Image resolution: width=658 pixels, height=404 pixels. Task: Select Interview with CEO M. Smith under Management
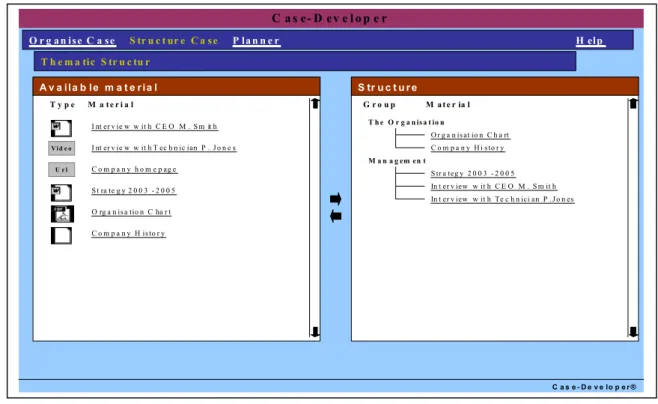[x=494, y=186]
